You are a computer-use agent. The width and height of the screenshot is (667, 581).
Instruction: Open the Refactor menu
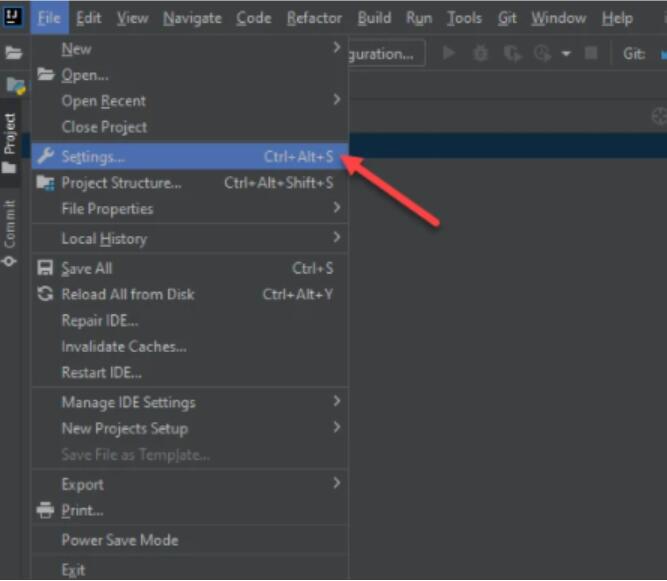tap(314, 18)
